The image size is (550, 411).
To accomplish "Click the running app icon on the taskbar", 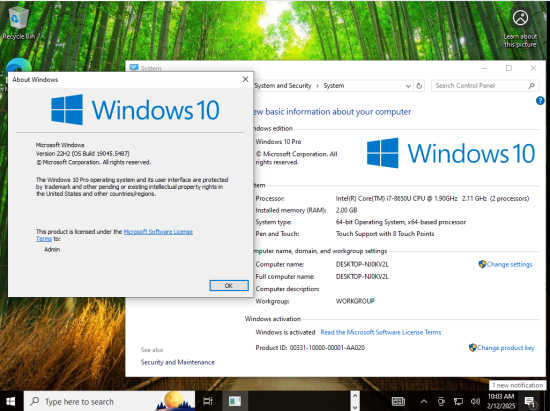I will 235,401.
